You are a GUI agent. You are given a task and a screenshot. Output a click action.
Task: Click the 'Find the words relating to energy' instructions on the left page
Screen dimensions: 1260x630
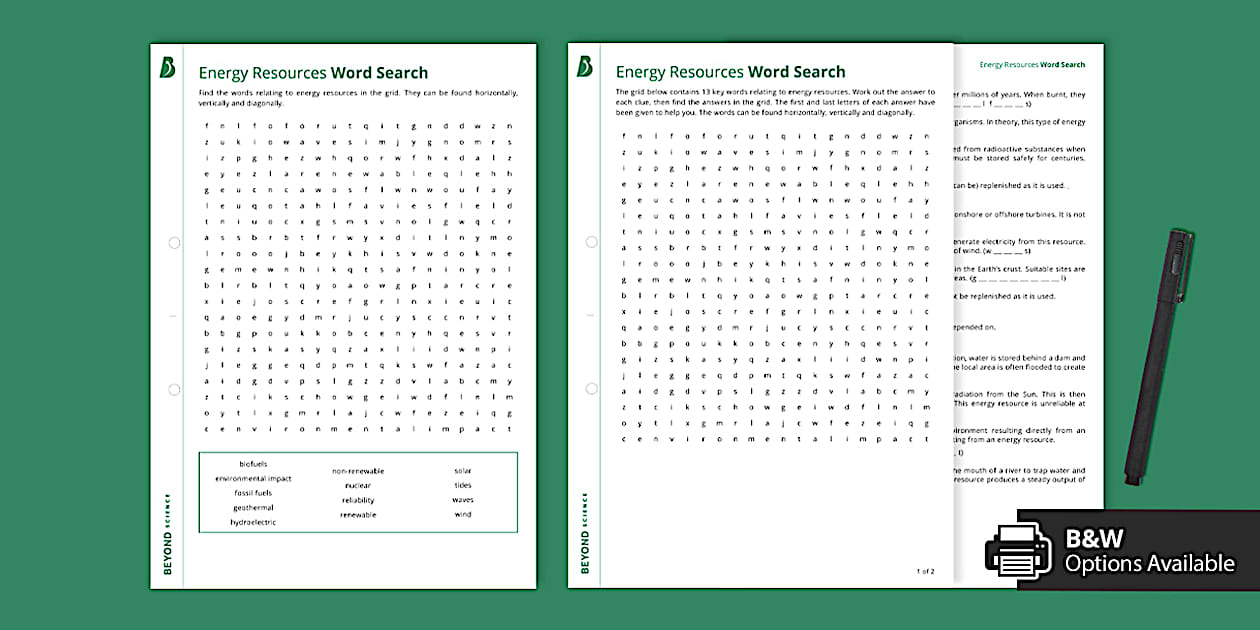tap(358, 98)
